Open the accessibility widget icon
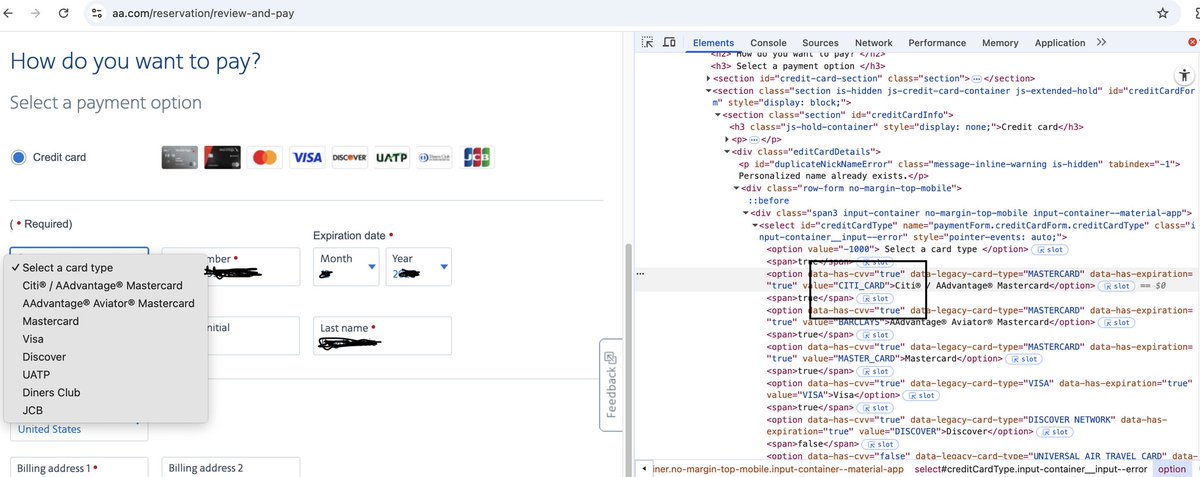The height and width of the screenshot is (477, 1200). 1183,74
